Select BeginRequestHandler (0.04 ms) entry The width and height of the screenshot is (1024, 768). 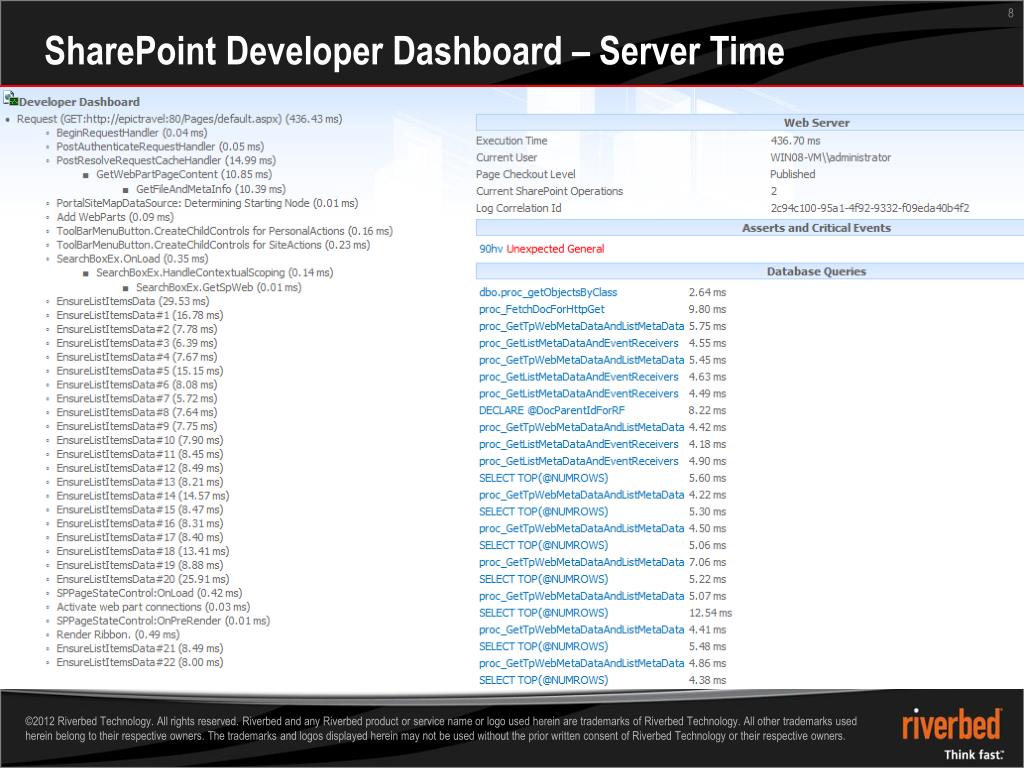tap(131, 133)
